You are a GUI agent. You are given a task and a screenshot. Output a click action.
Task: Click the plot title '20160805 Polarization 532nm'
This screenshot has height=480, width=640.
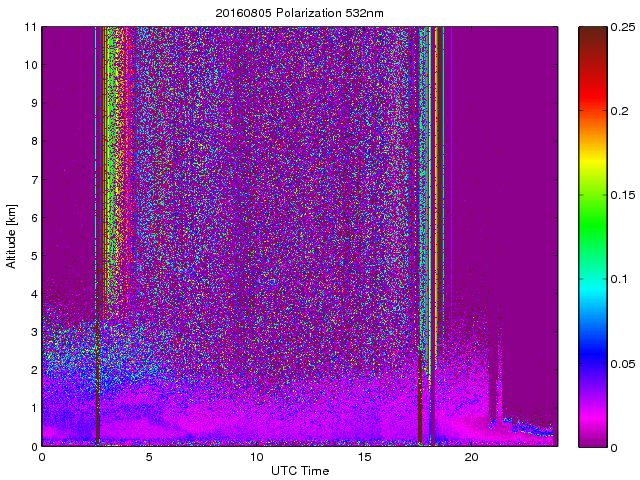[299, 13]
